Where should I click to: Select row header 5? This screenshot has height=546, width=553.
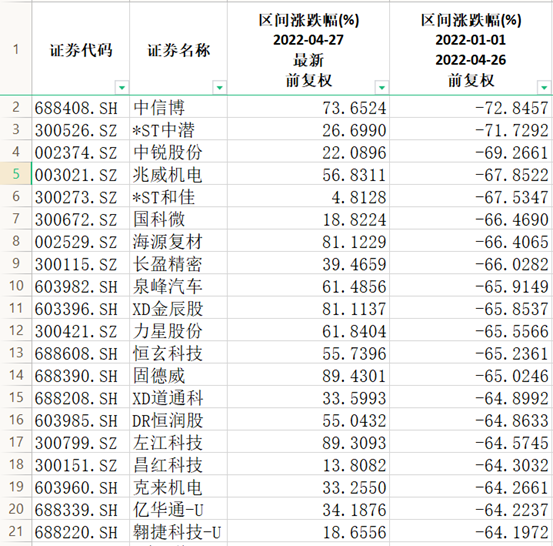(x=16, y=174)
